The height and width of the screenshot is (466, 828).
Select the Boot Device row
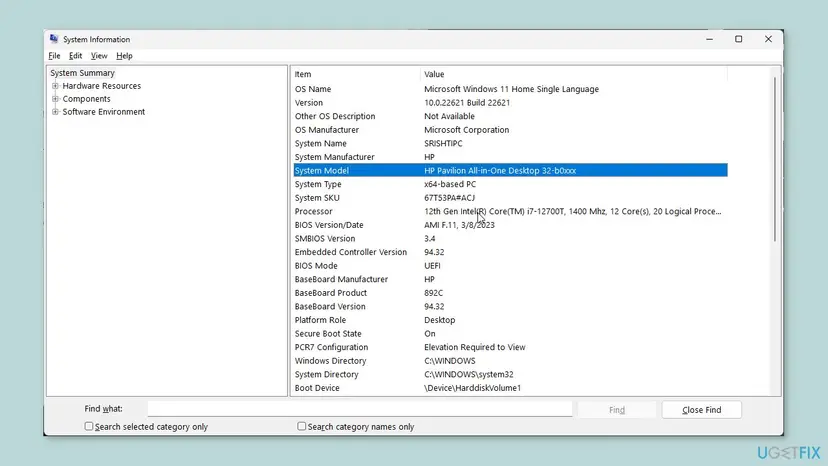510,388
